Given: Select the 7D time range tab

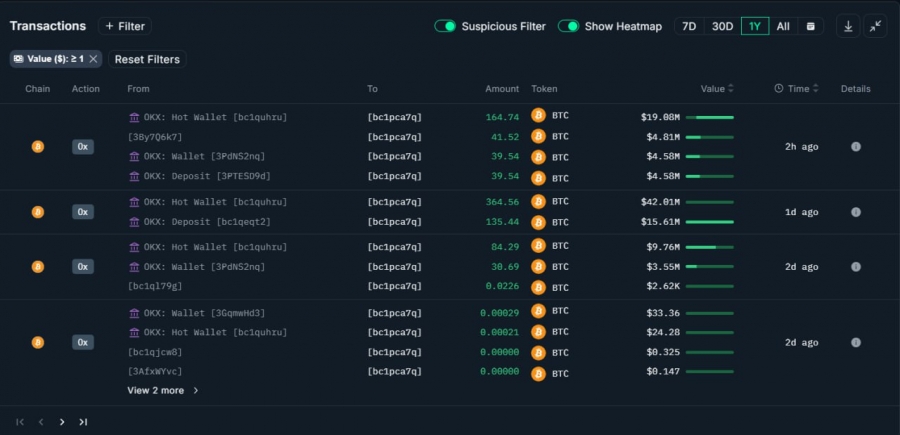Looking at the screenshot, I should [x=689, y=26].
